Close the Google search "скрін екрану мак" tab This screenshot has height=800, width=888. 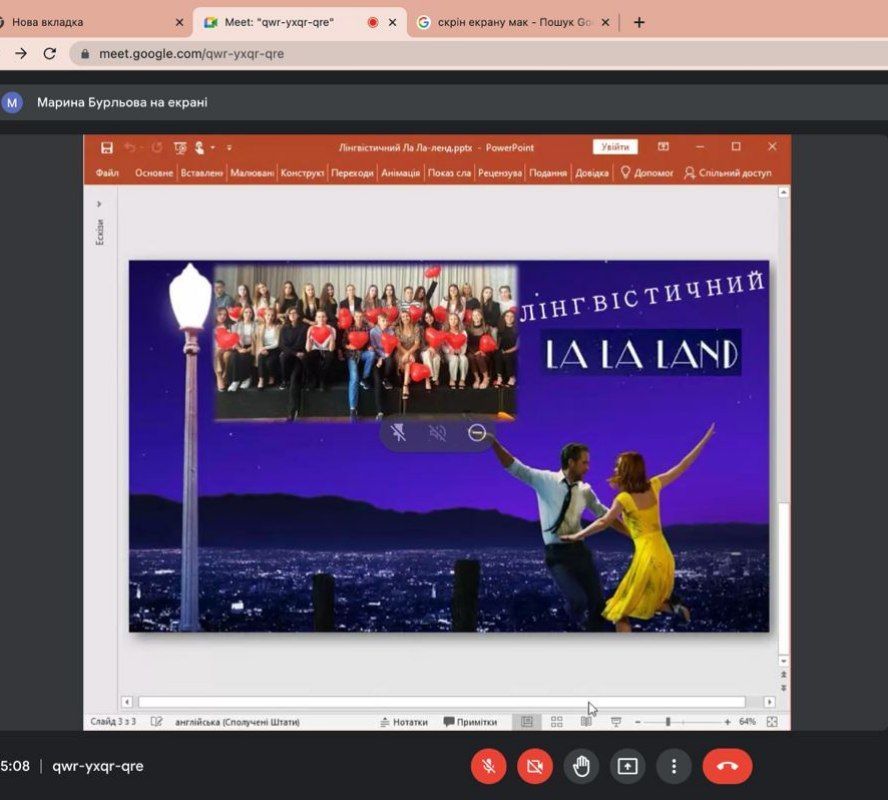point(605,23)
